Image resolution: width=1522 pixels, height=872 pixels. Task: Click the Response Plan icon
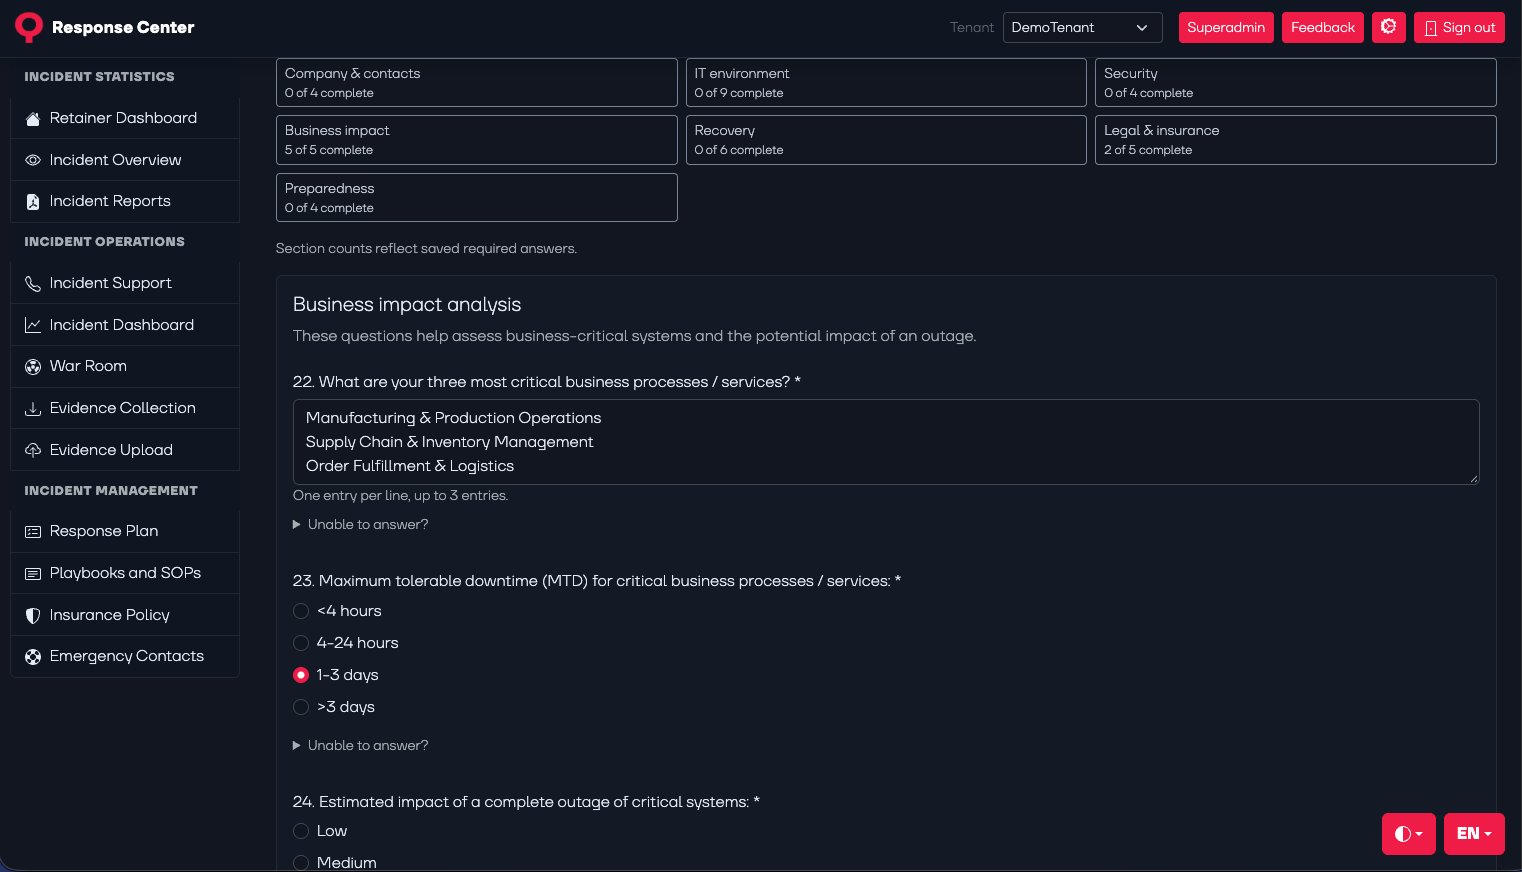coord(33,532)
